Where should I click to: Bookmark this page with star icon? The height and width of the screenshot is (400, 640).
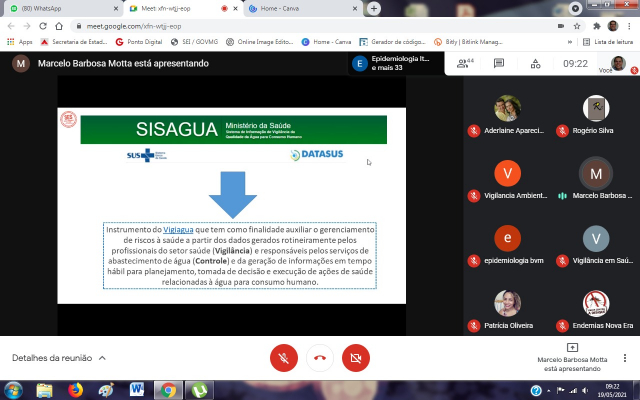coord(577,26)
